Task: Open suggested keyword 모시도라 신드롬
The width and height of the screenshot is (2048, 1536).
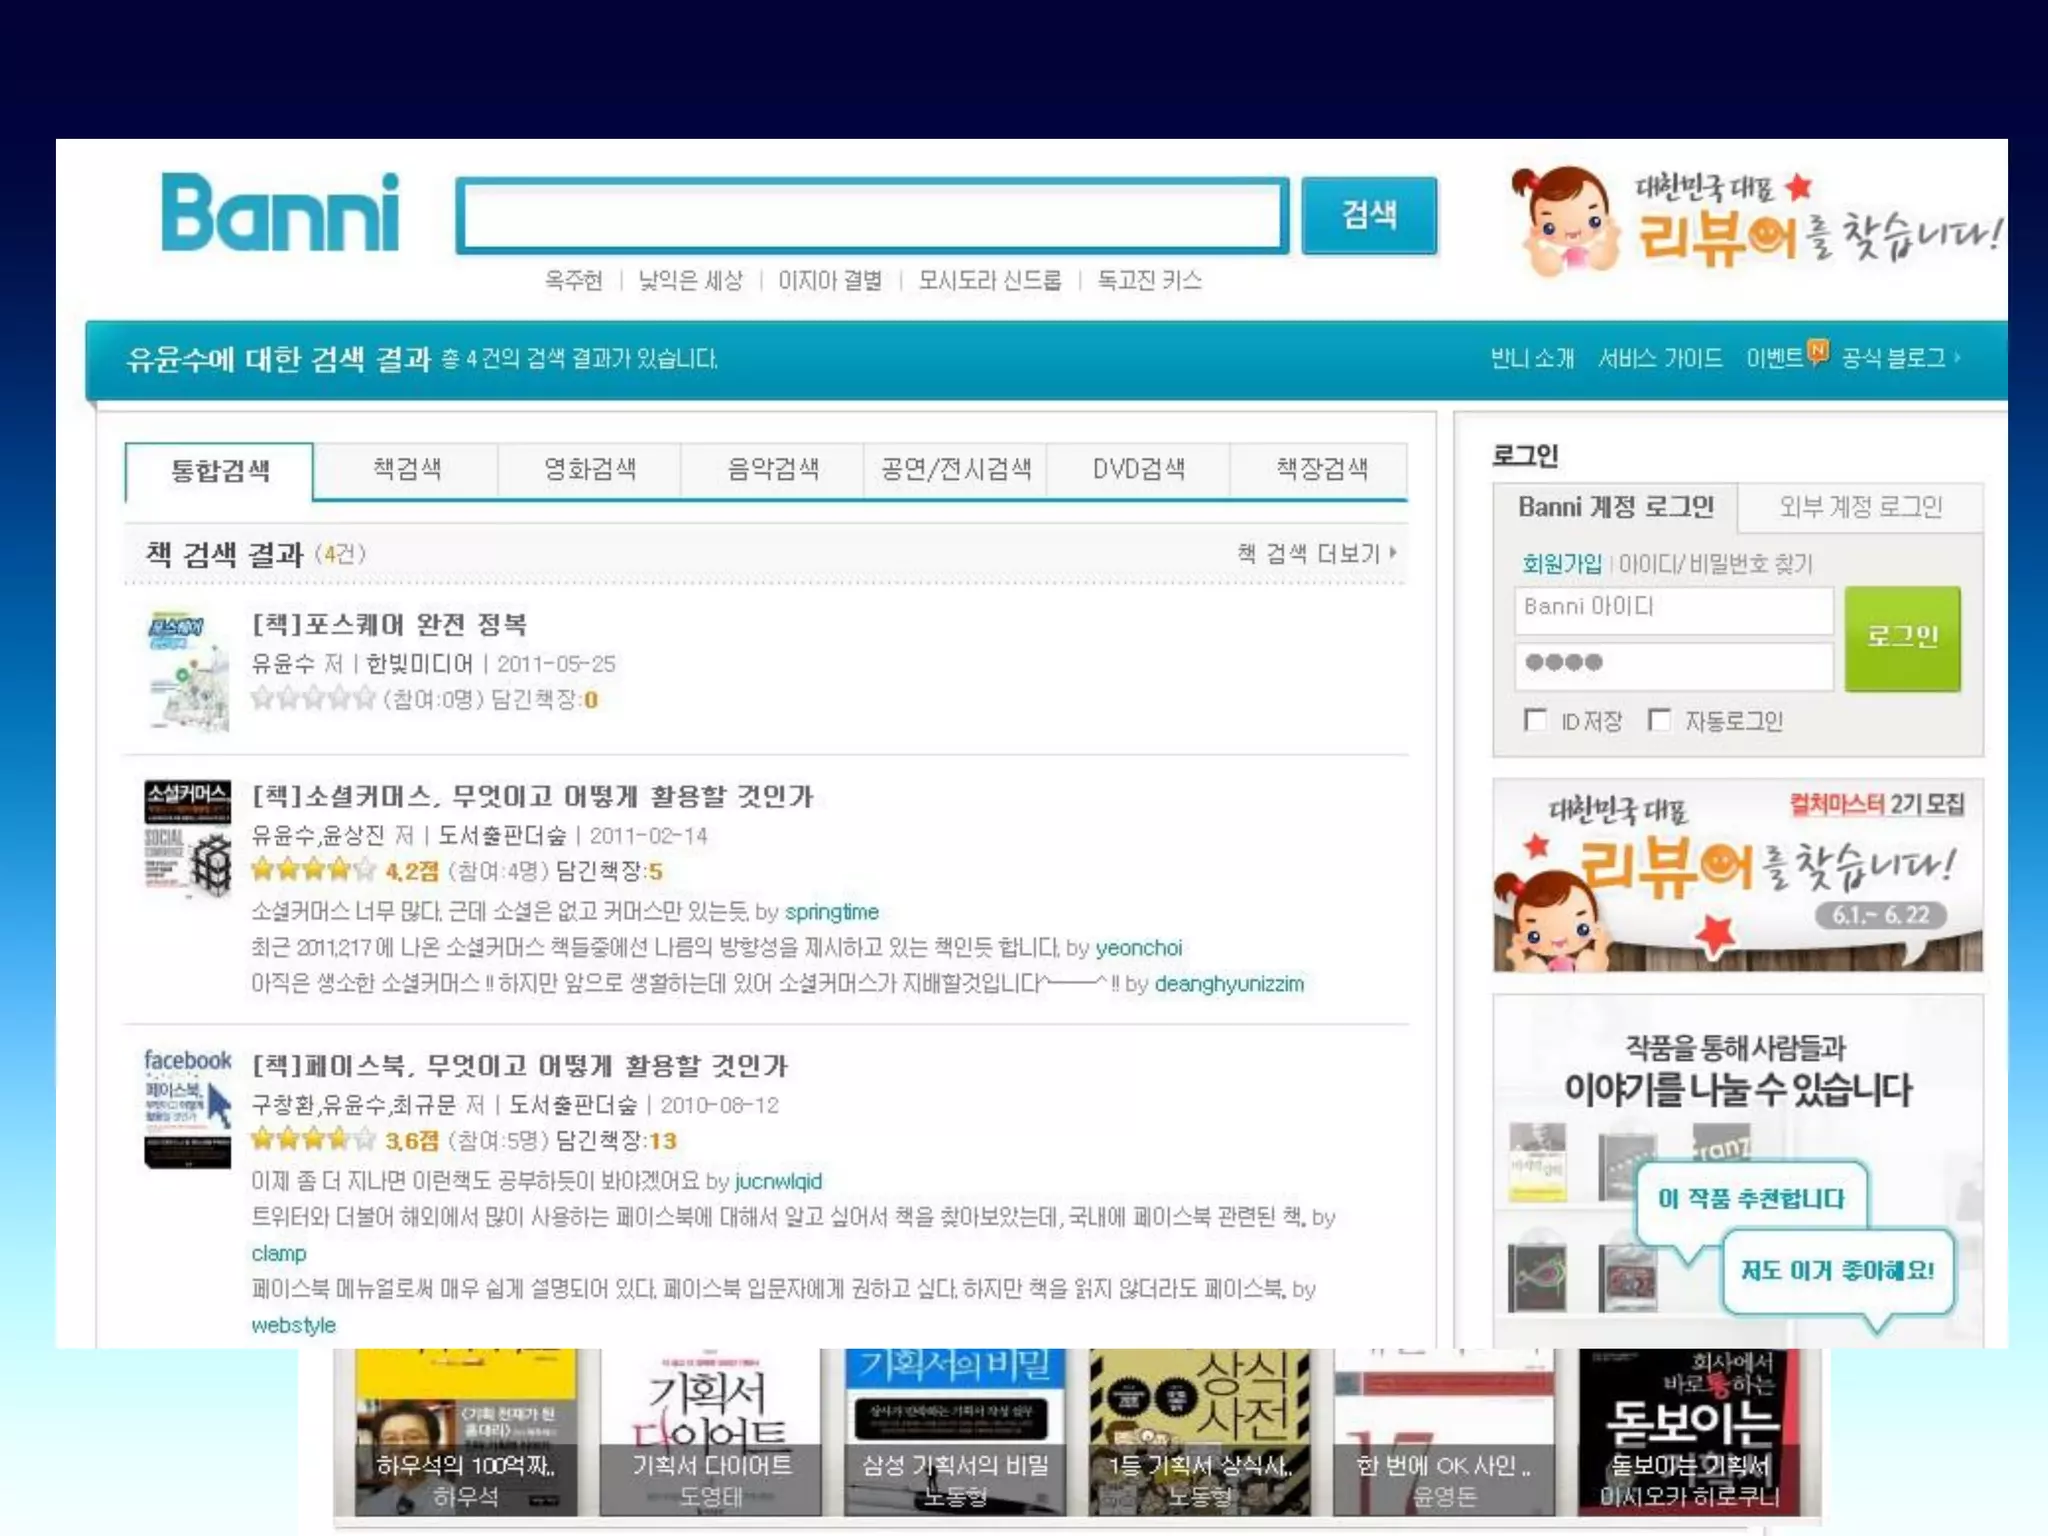Action: [x=990, y=280]
